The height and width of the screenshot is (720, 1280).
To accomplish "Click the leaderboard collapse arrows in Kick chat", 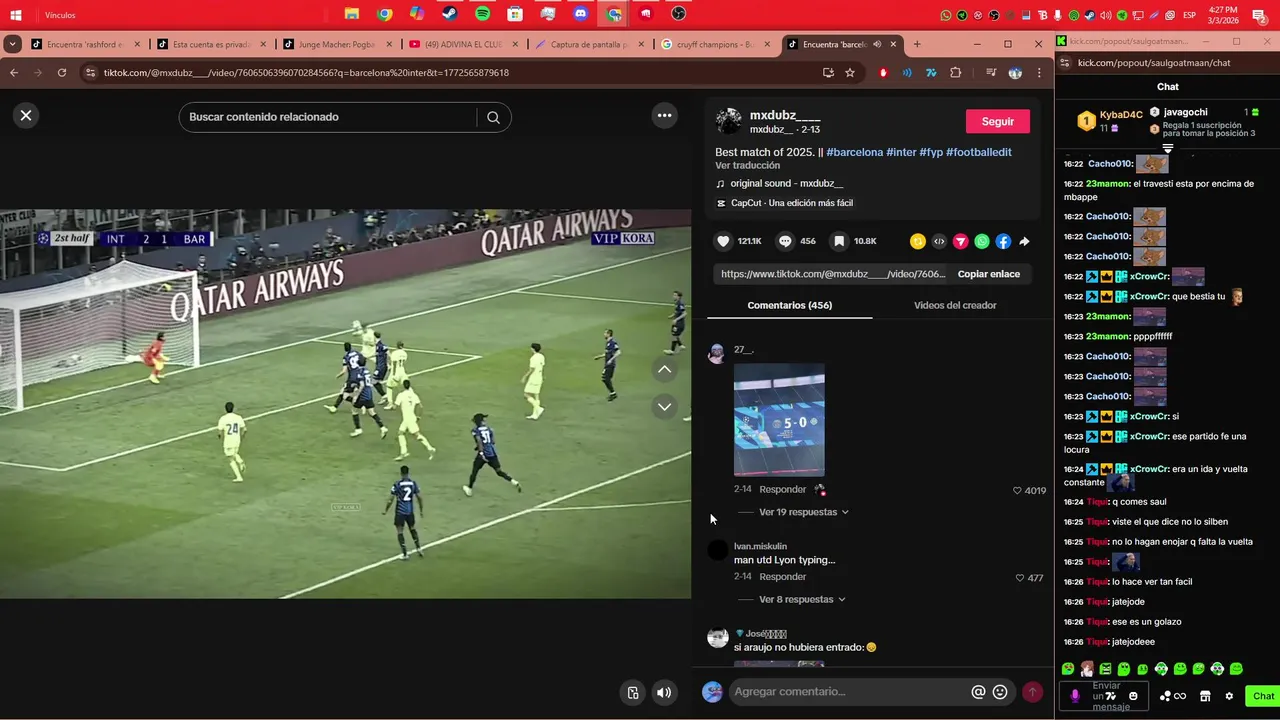I will click(1167, 148).
